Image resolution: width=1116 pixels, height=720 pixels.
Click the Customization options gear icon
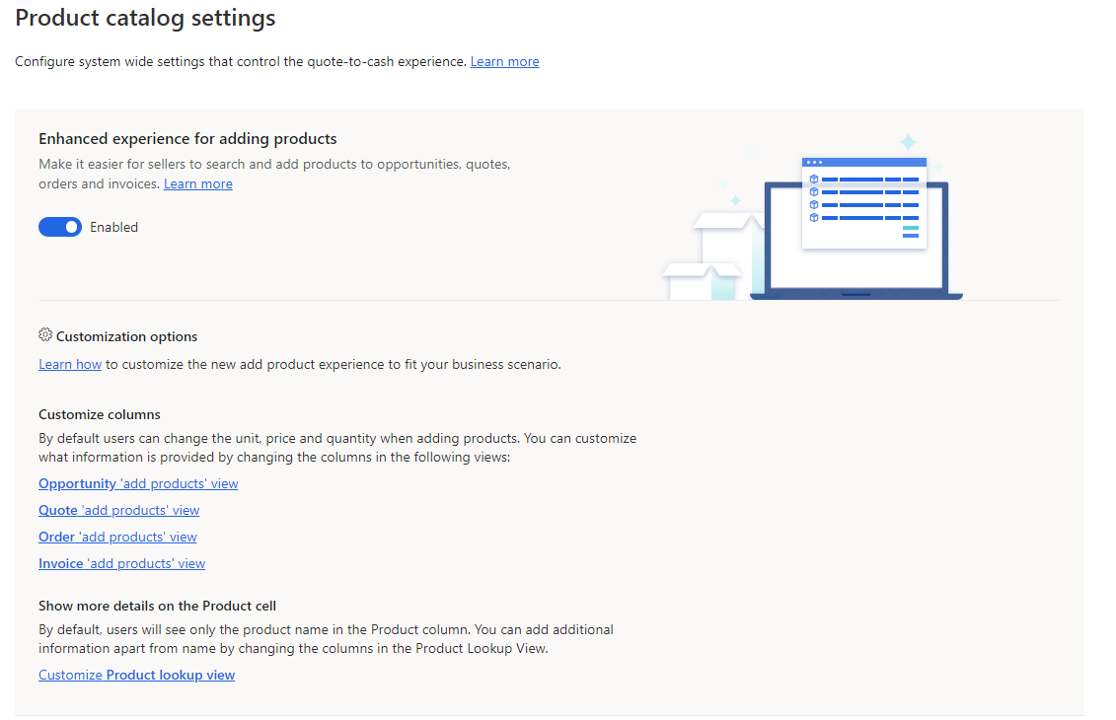(x=46, y=335)
